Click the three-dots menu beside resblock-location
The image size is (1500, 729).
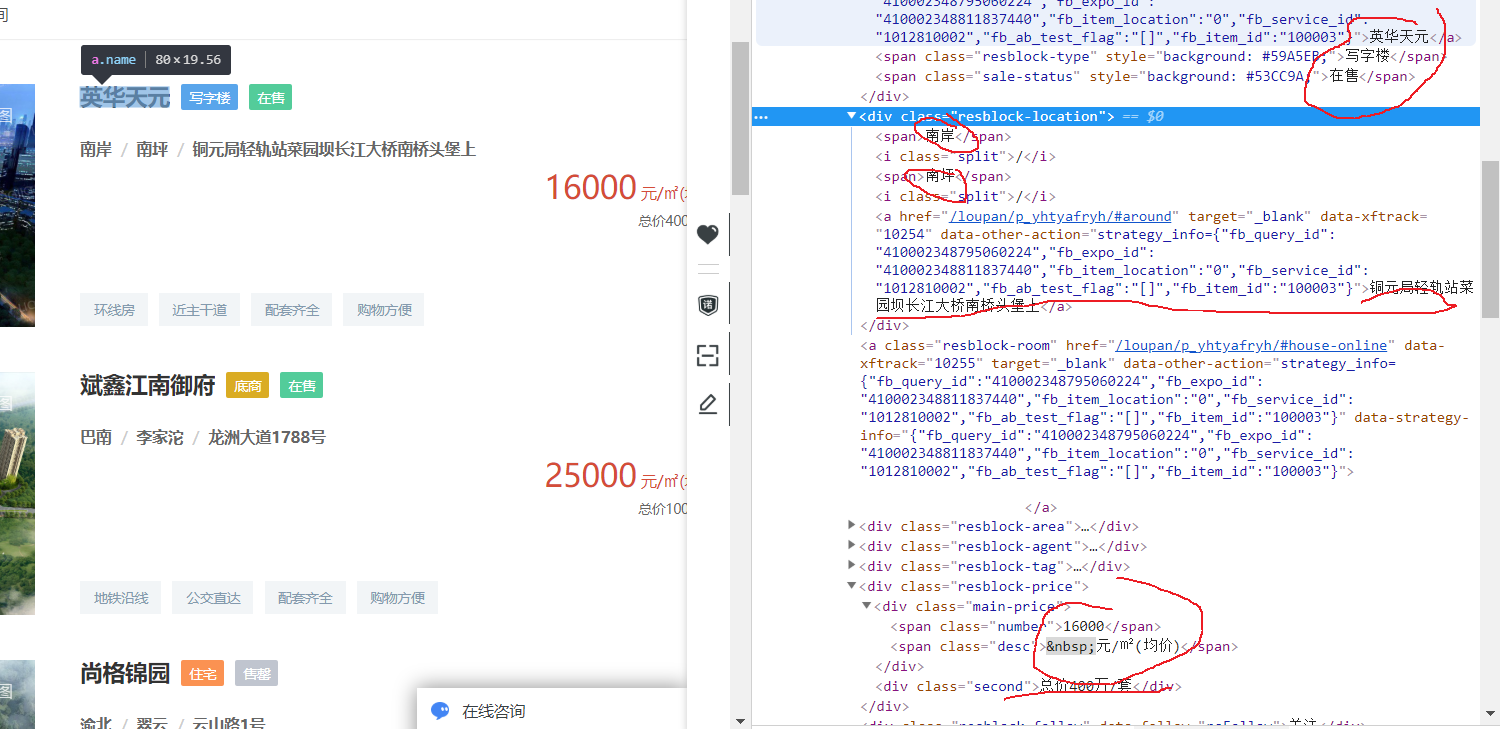(x=761, y=117)
